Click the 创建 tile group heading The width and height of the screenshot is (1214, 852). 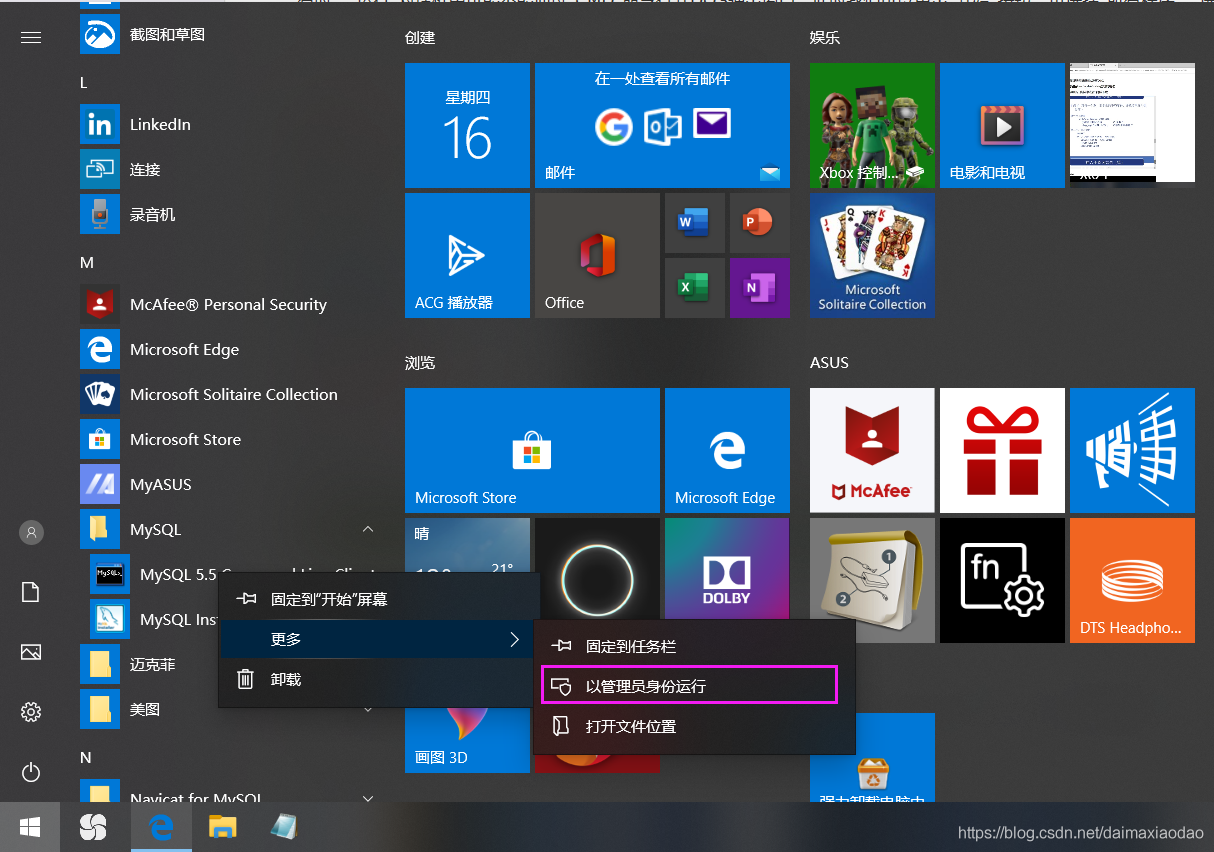(420, 37)
